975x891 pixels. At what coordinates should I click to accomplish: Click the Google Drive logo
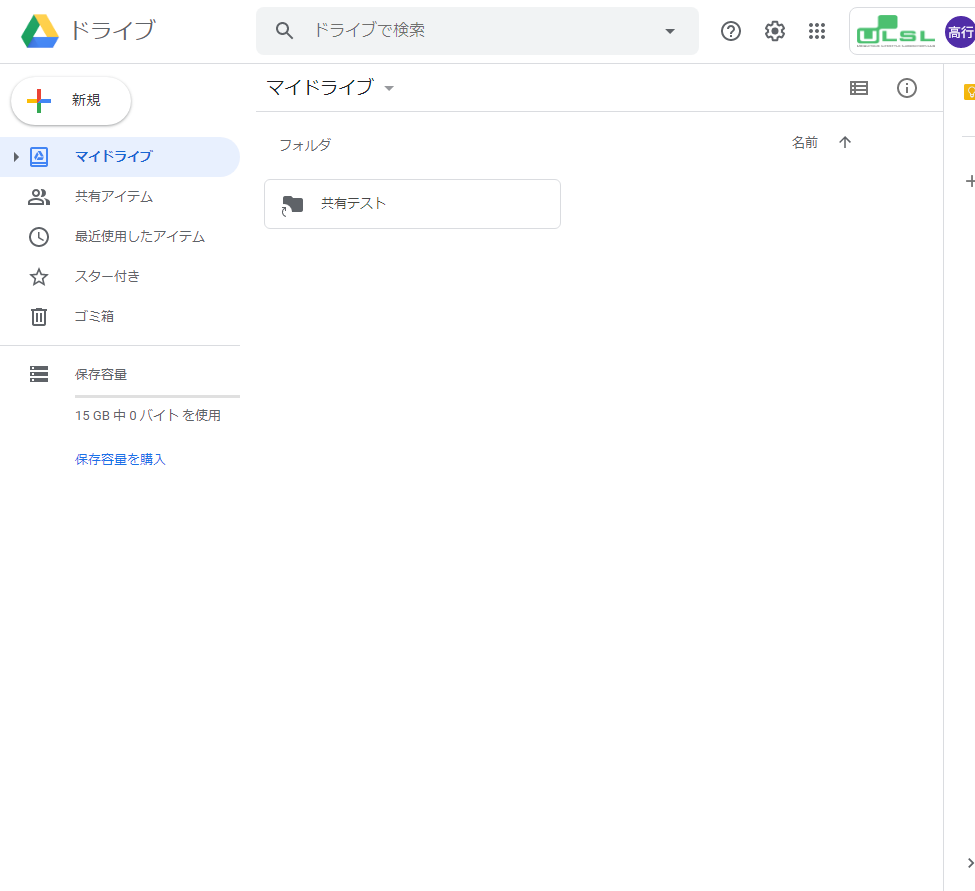(x=40, y=31)
